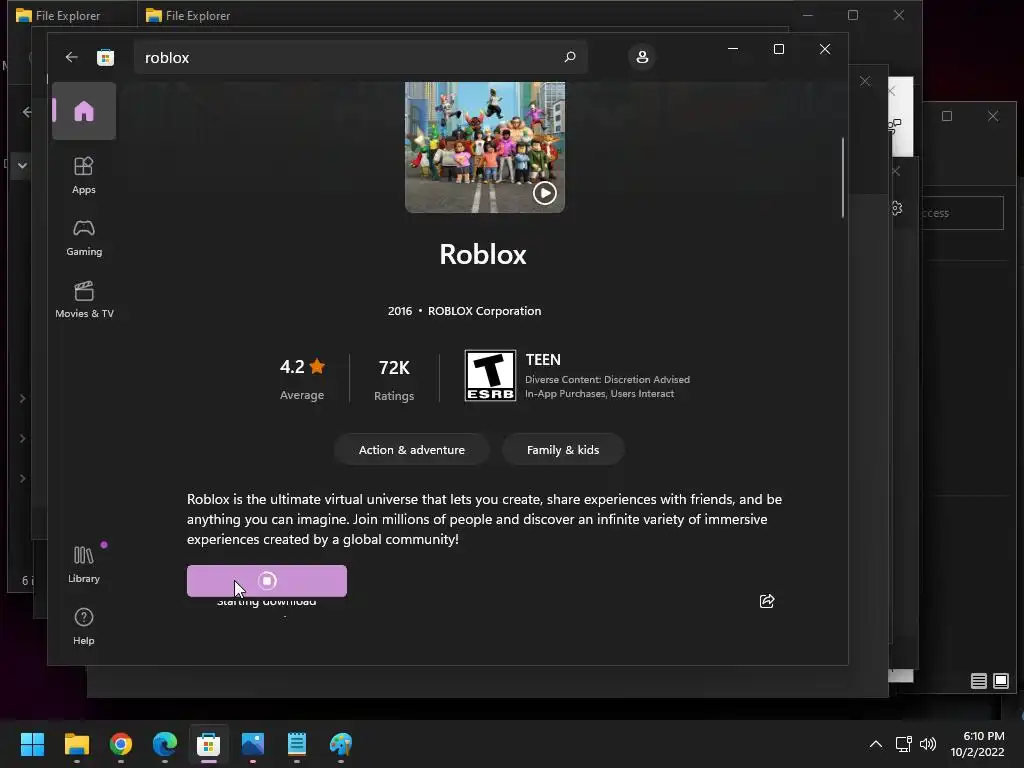
Task: Open Notepad from the taskbar
Action: point(296,744)
